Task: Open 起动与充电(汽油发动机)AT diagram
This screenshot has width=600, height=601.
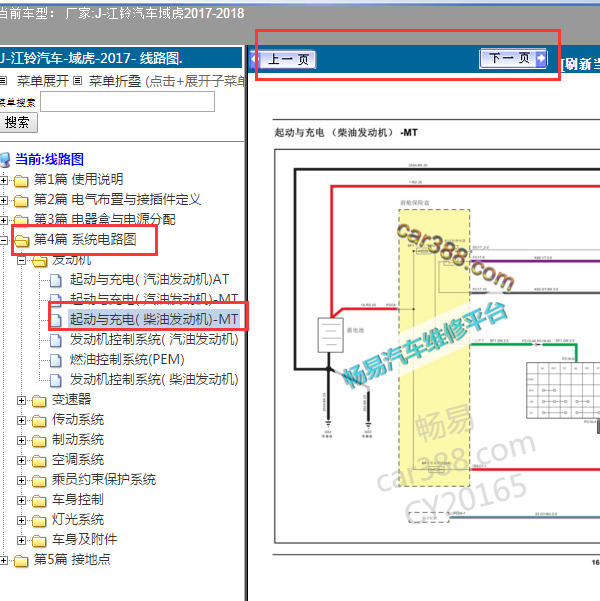Action: click(x=149, y=279)
